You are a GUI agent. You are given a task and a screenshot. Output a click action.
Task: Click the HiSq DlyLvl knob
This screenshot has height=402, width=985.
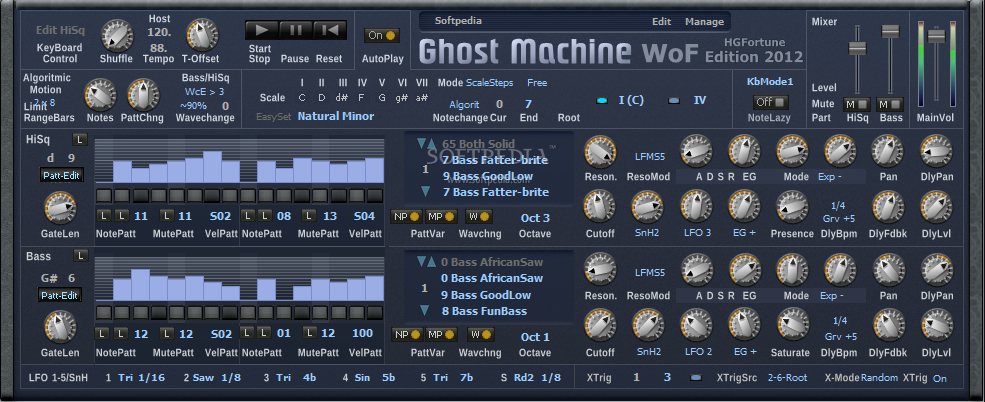click(x=936, y=207)
